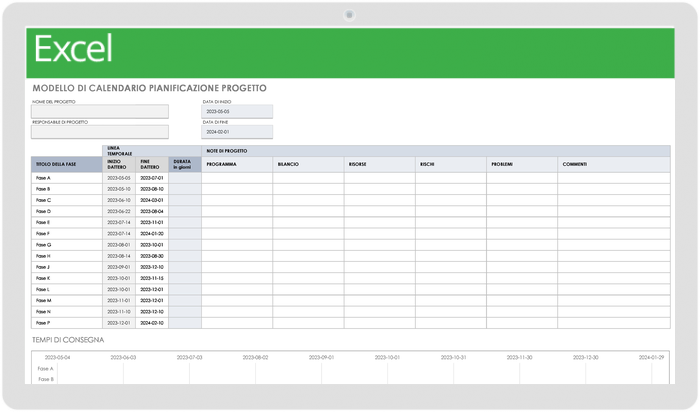Click the 'Fase J' table cell
This screenshot has height=412, width=700.
(67, 267)
